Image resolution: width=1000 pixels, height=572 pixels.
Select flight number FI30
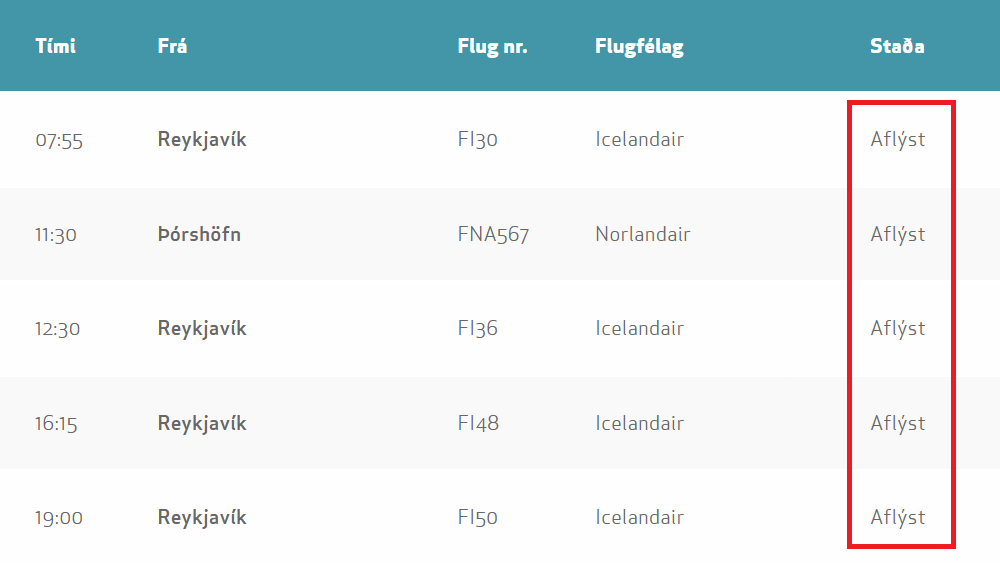477,139
